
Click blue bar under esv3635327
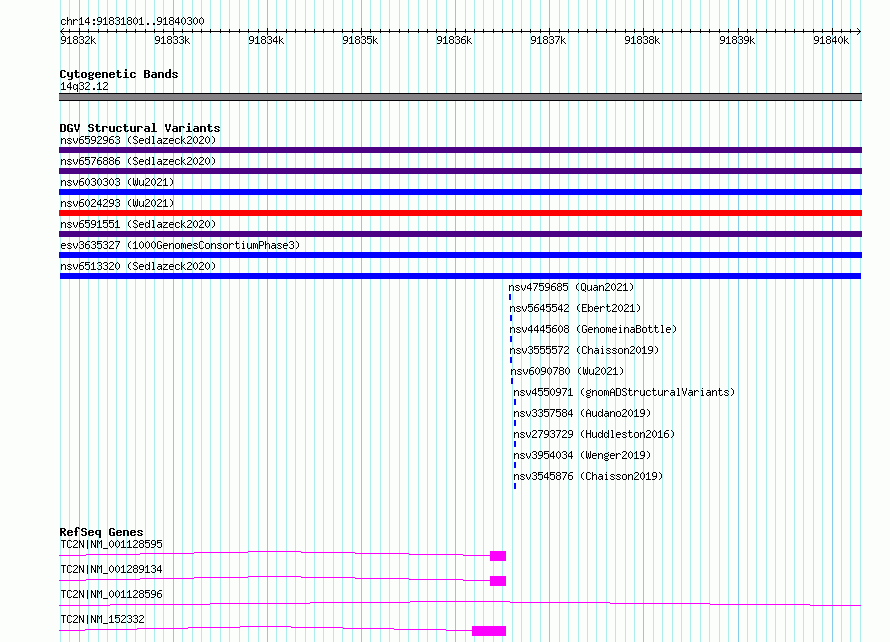click(460, 255)
